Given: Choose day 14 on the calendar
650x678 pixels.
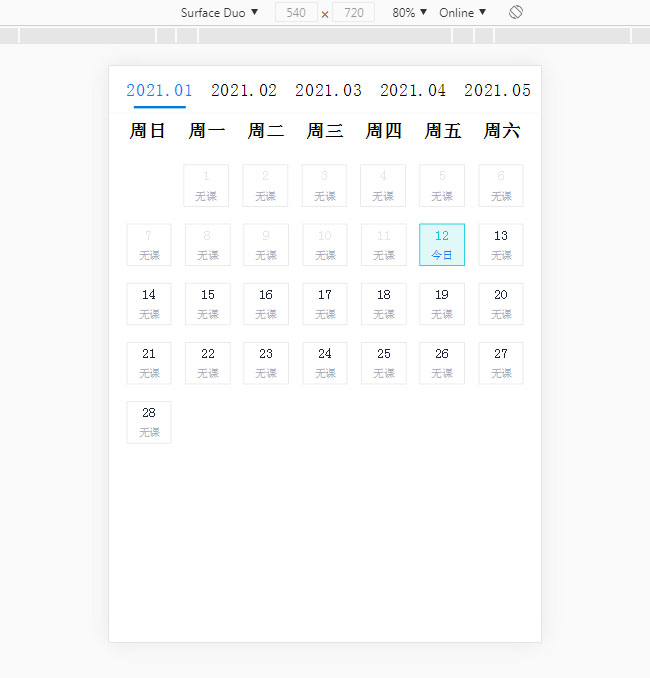Looking at the screenshot, I should 149,304.
